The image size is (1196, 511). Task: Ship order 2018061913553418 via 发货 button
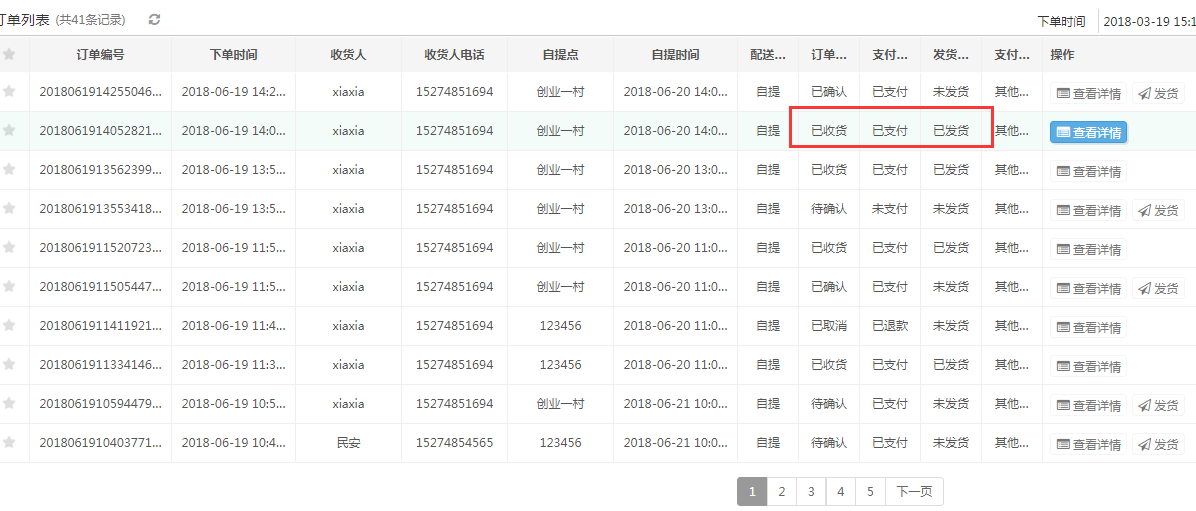1158,210
